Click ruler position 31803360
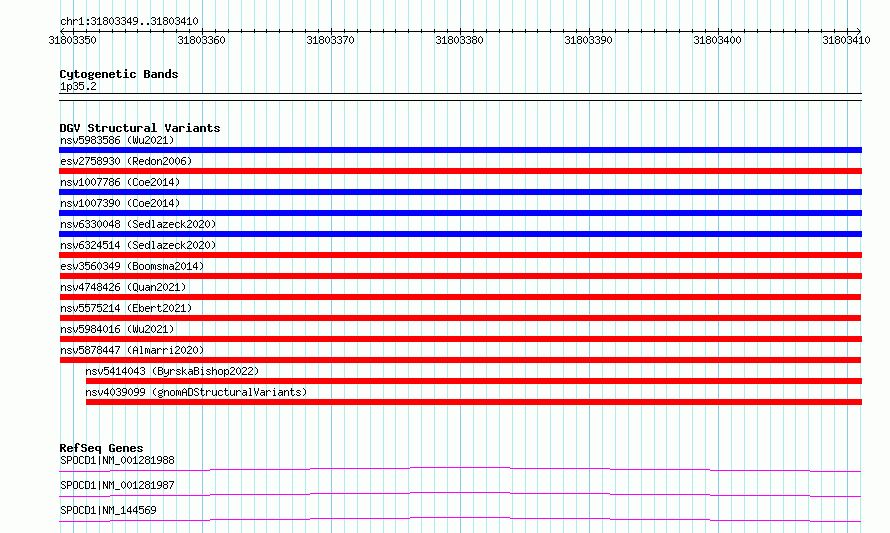890x533 pixels. click(x=201, y=40)
